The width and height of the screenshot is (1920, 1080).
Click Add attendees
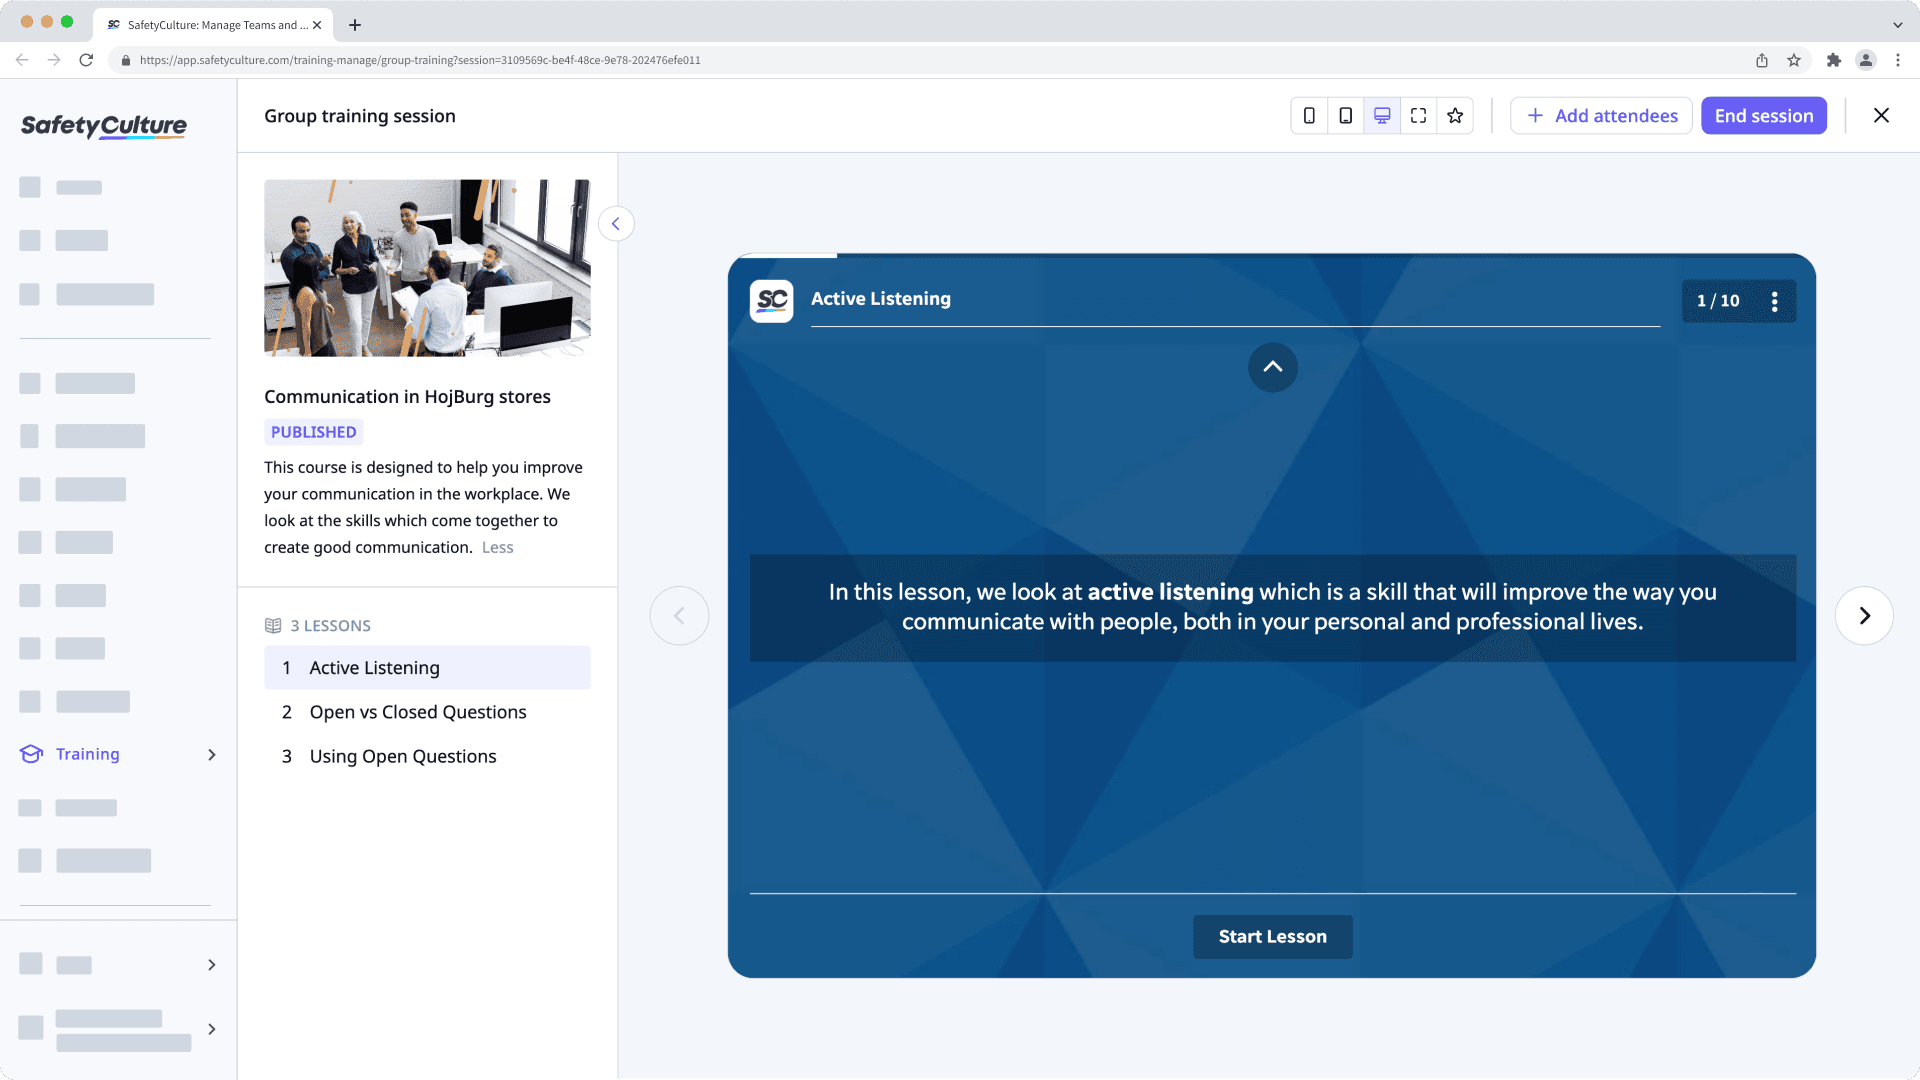[x=1601, y=115]
